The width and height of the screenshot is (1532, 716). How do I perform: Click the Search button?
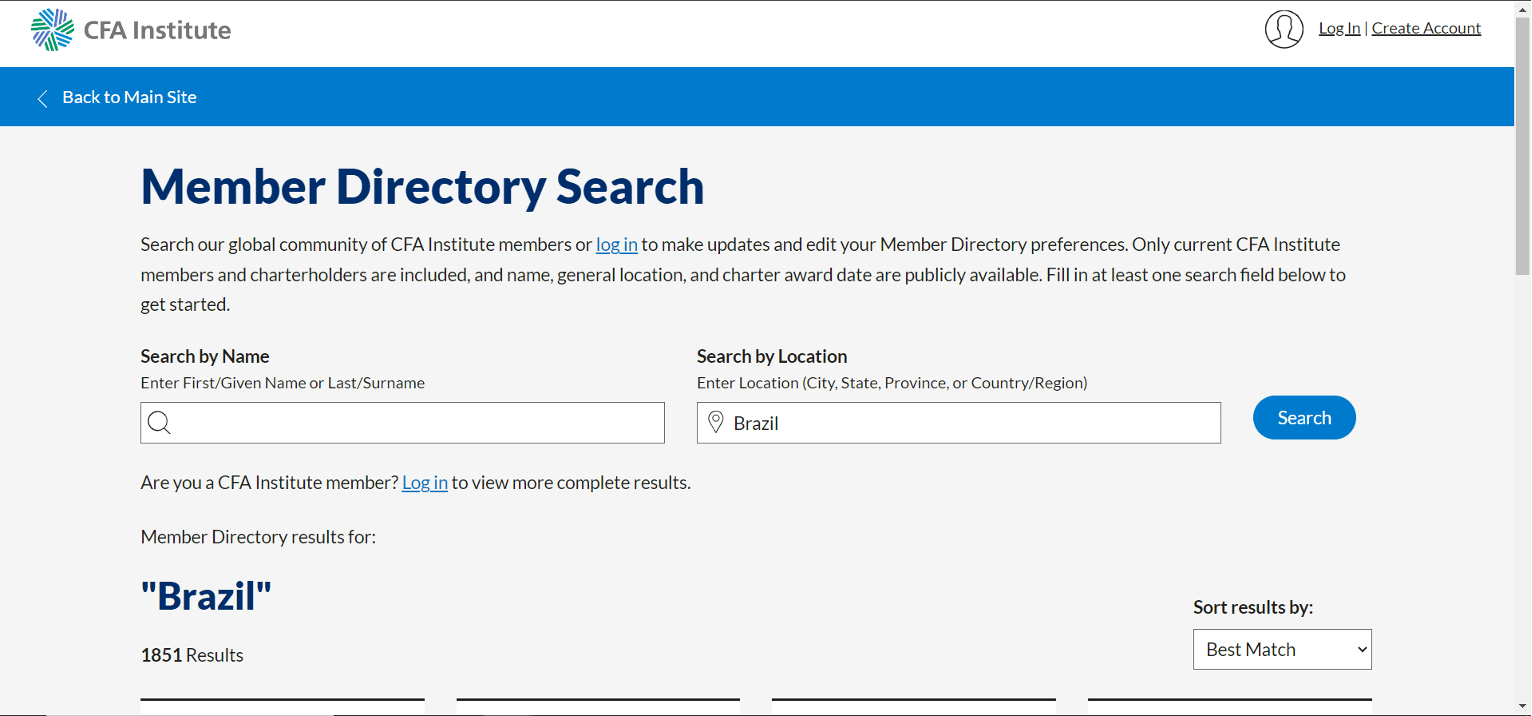click(x=1304, y=418)
